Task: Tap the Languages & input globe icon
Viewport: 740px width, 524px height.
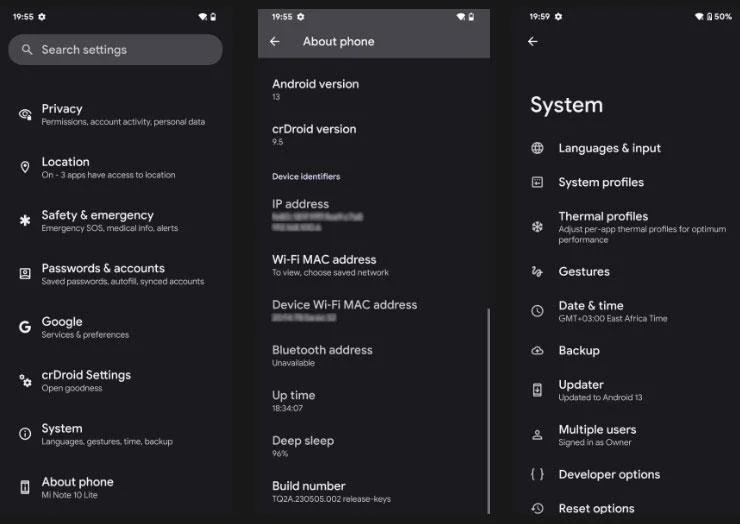Action: pos(537,148)
